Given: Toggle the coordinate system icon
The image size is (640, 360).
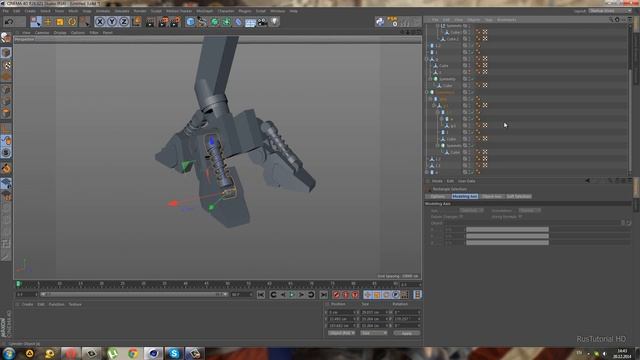Looking at the screenshot, I should point(137,22).
